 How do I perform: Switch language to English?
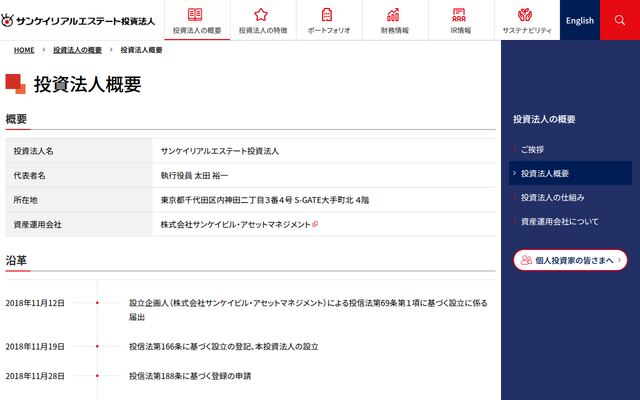pos(580,20)
